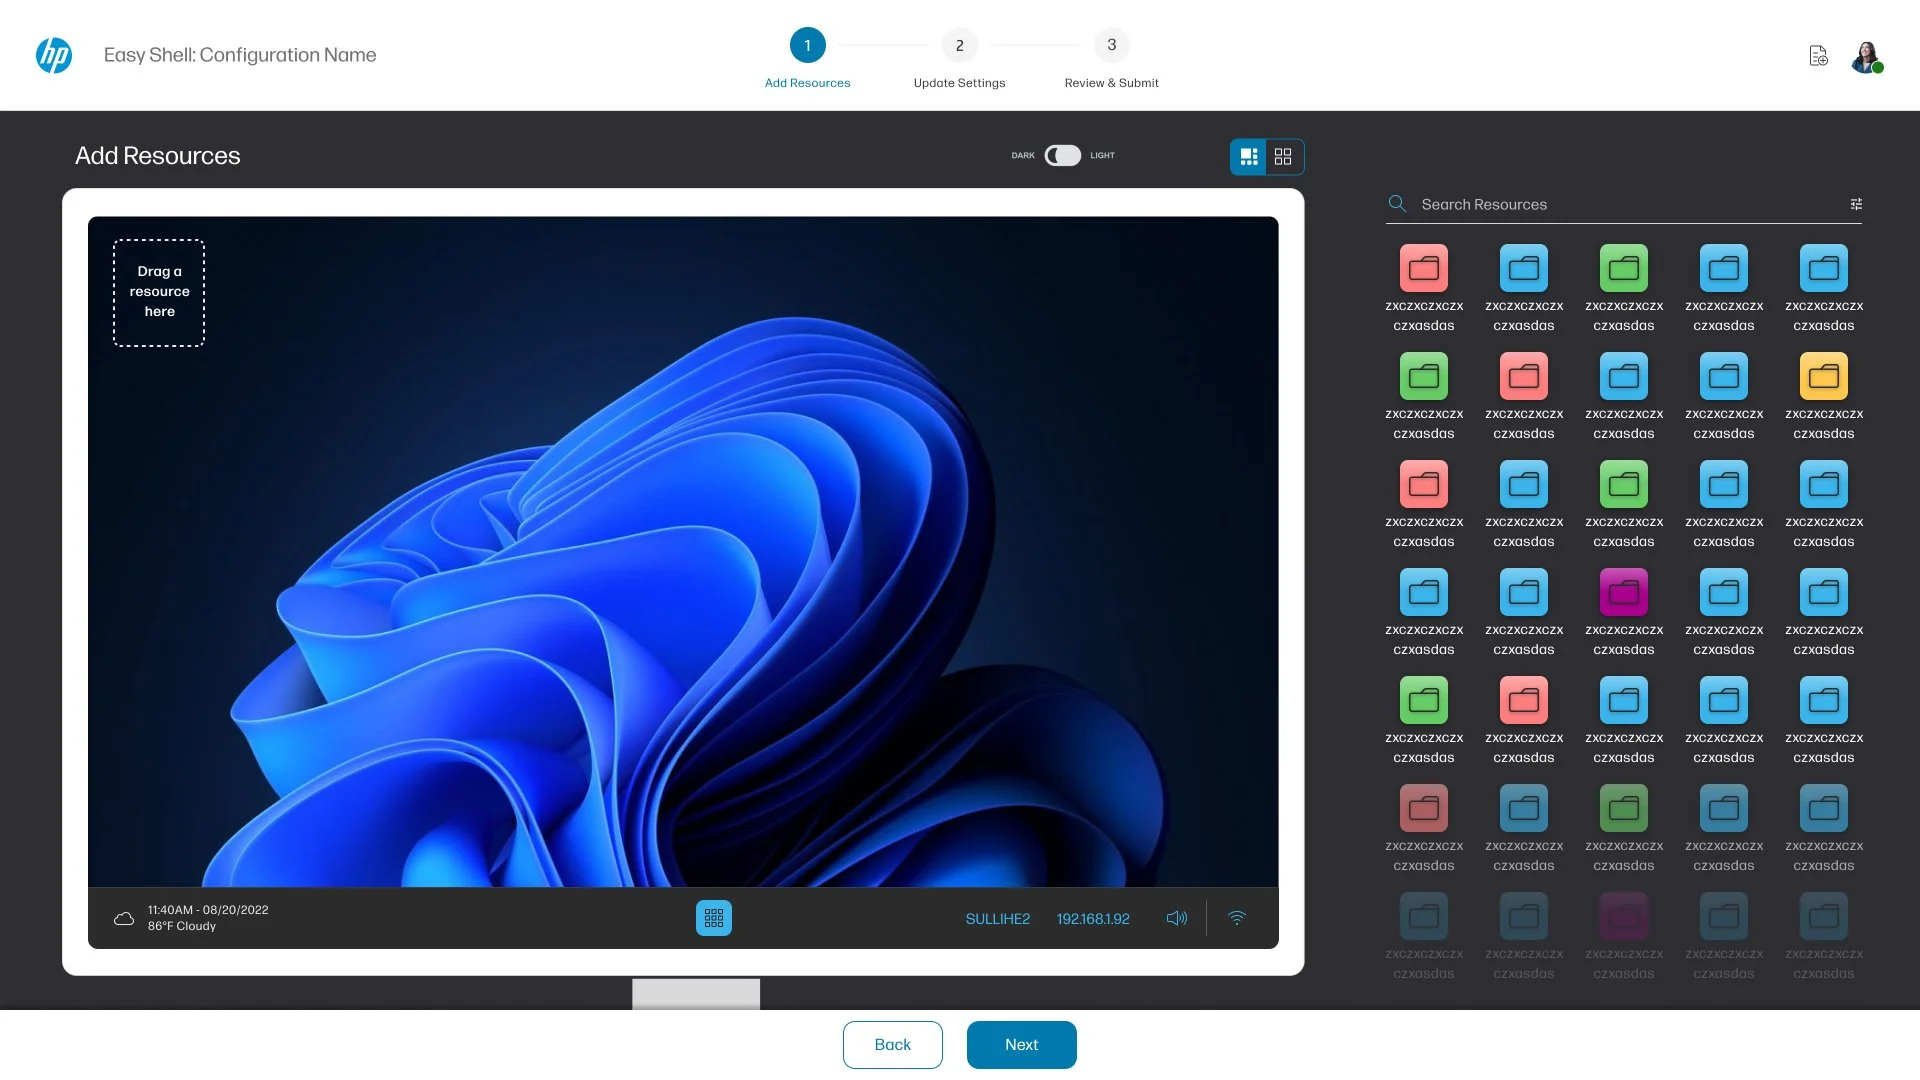Select the yellow folder resource icon

[1823, 377]
